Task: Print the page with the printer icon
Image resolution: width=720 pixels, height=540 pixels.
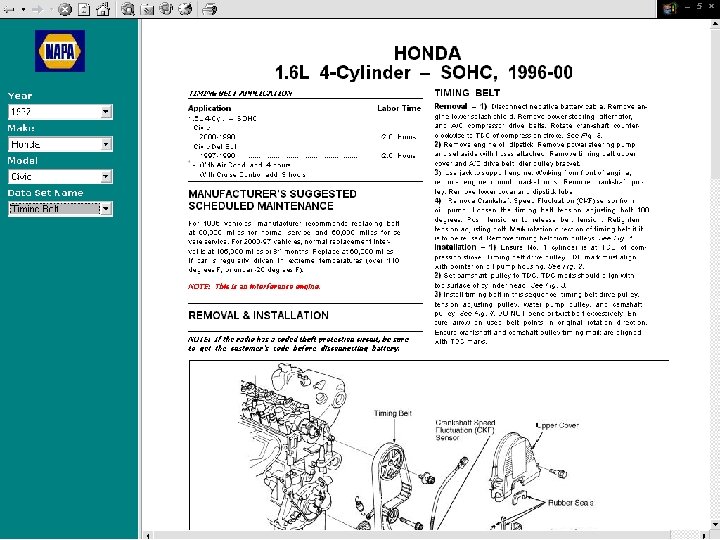Action: [209, 9]
